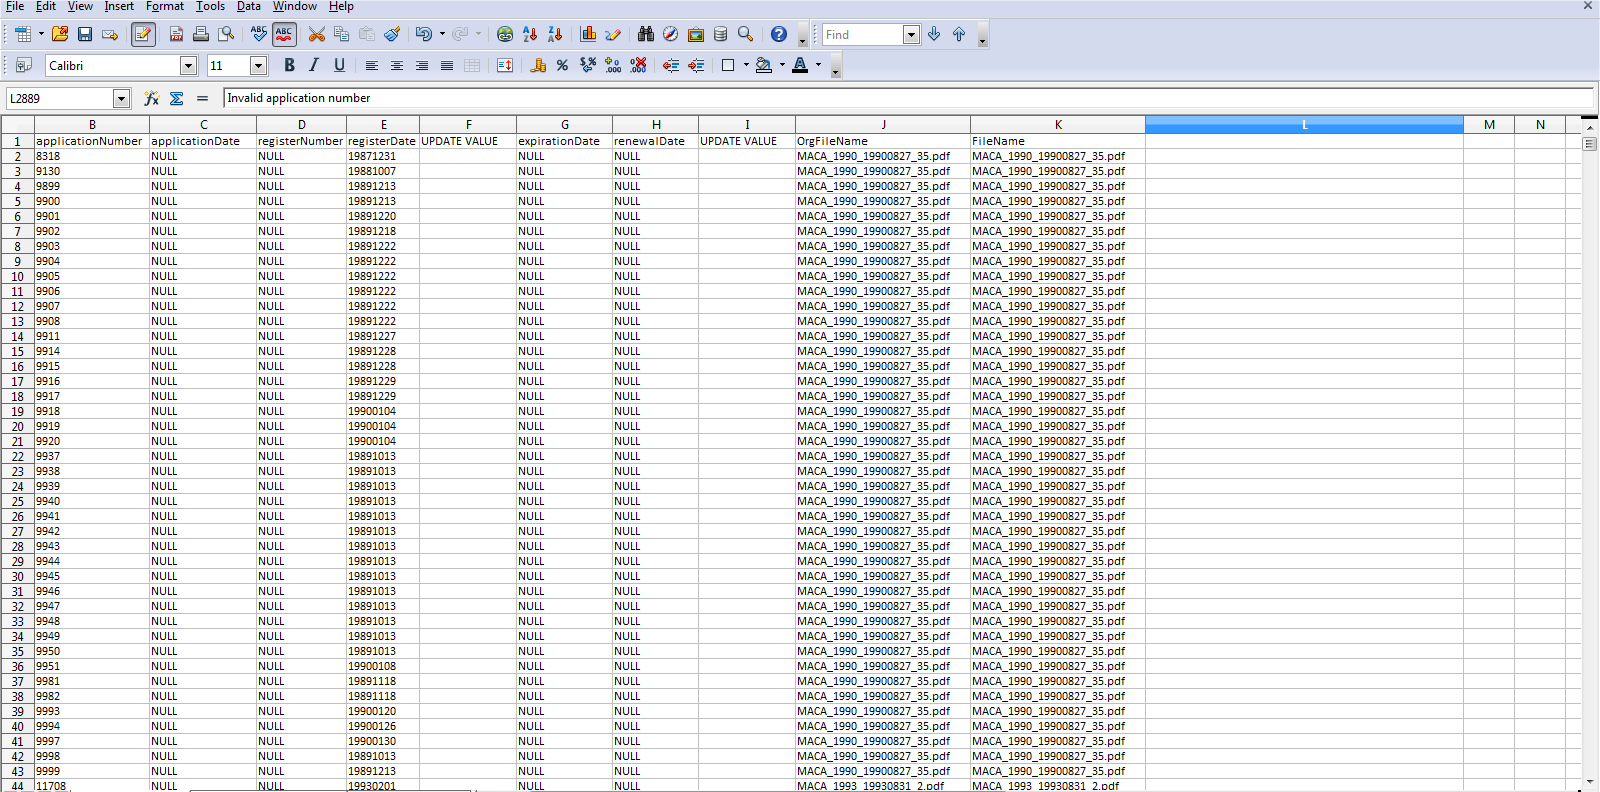Open Find & Replace binoculars icon
The height and width of the screenshot is (792, 1600).
click(x=645, y=34)
